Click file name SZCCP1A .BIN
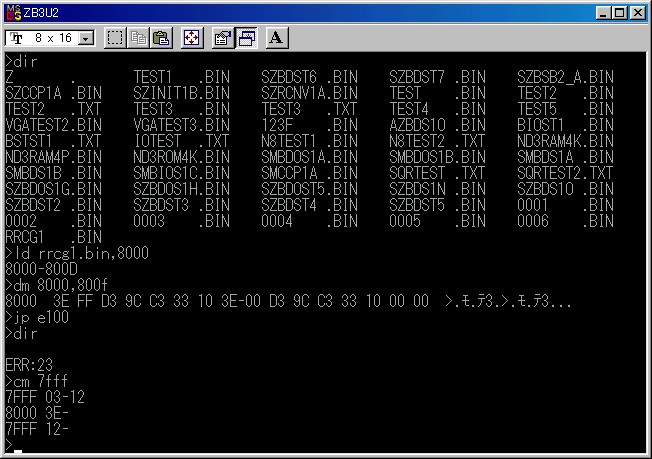This screenshot has height=459, width=652. pyautogui.click(x=54, y=93)
